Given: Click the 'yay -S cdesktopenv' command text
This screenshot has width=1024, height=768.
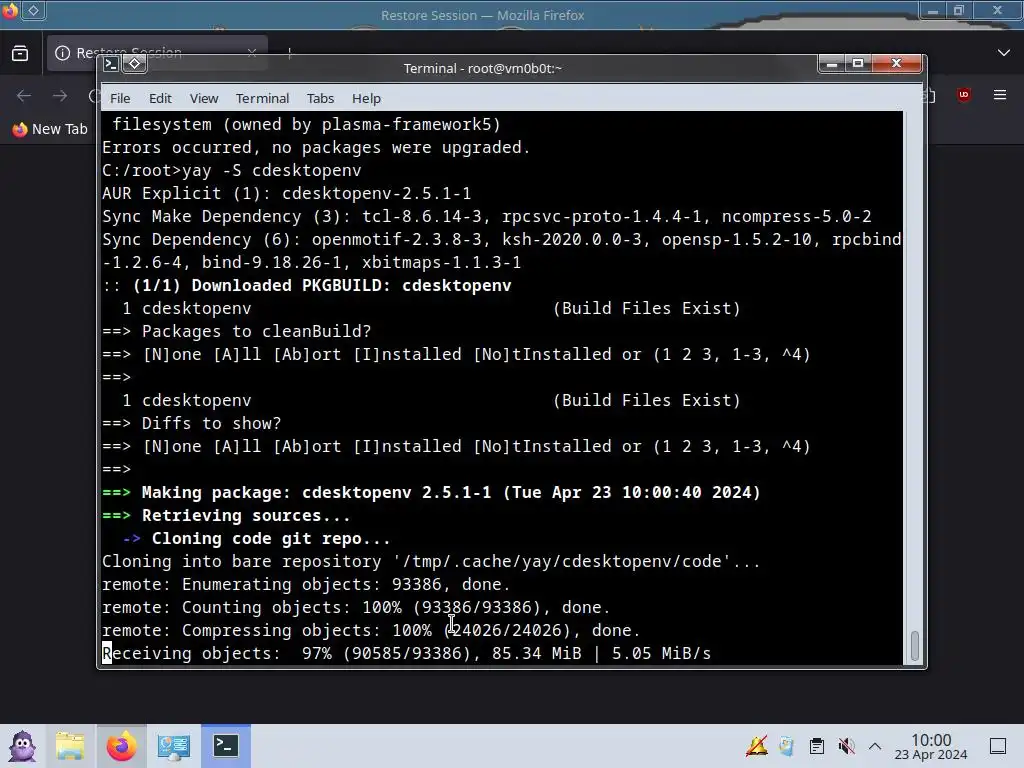Looking at the screenshot, I should (x=272, y=170).
